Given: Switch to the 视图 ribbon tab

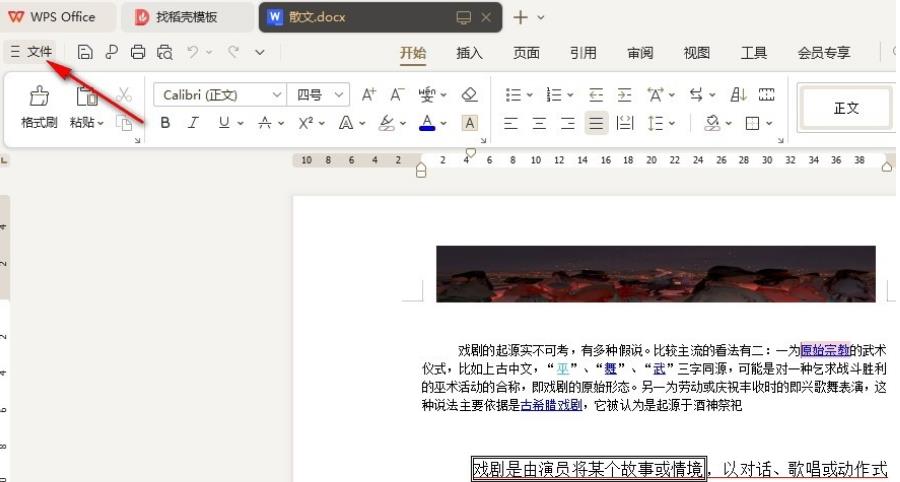Looking at the screenshot, I should (x=697, y=53).
